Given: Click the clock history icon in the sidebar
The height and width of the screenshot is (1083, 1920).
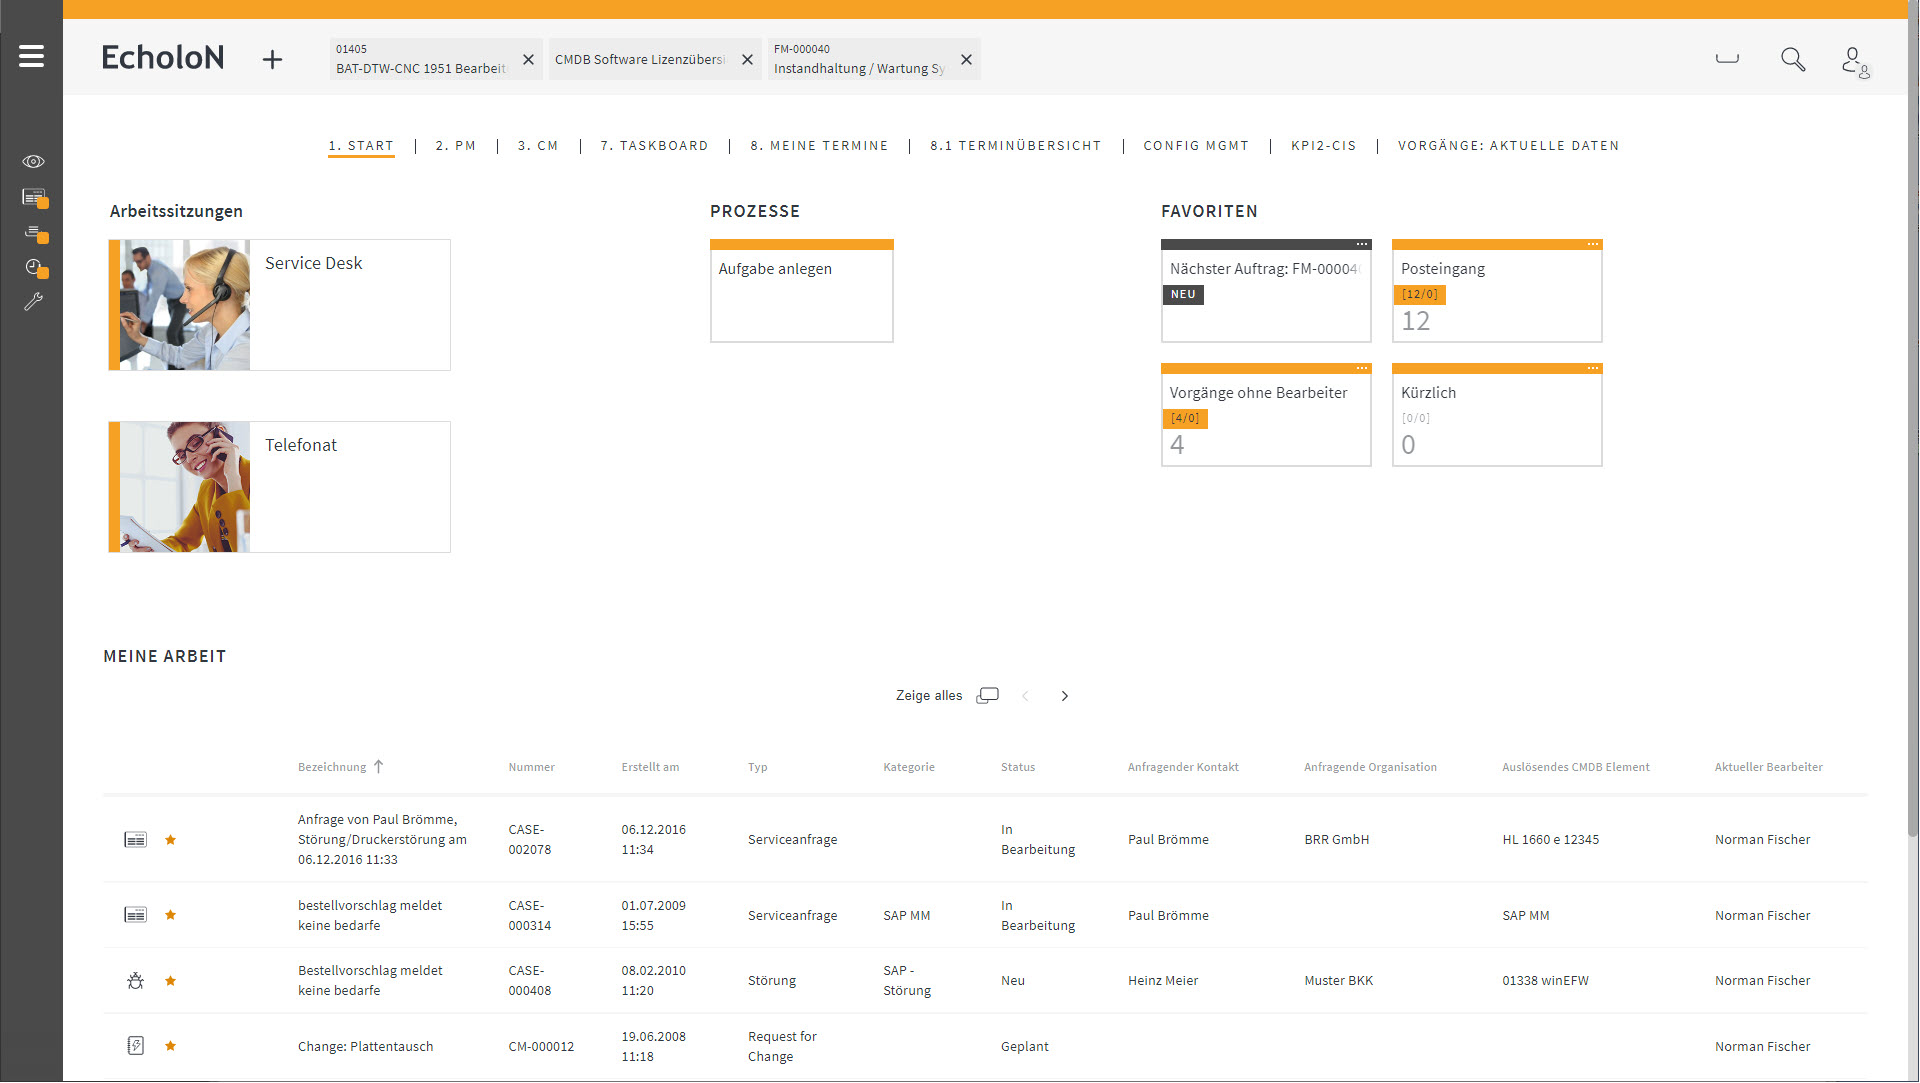Looking at the screenshot, I should (33, 268).
